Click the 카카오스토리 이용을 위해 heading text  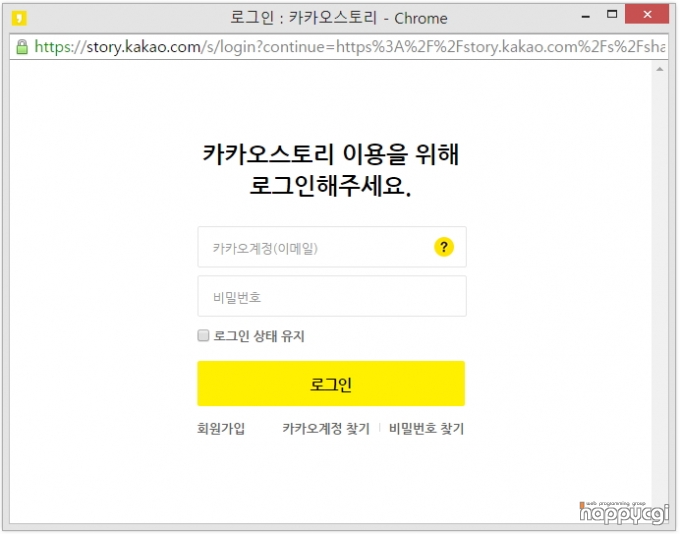(331, 154)
